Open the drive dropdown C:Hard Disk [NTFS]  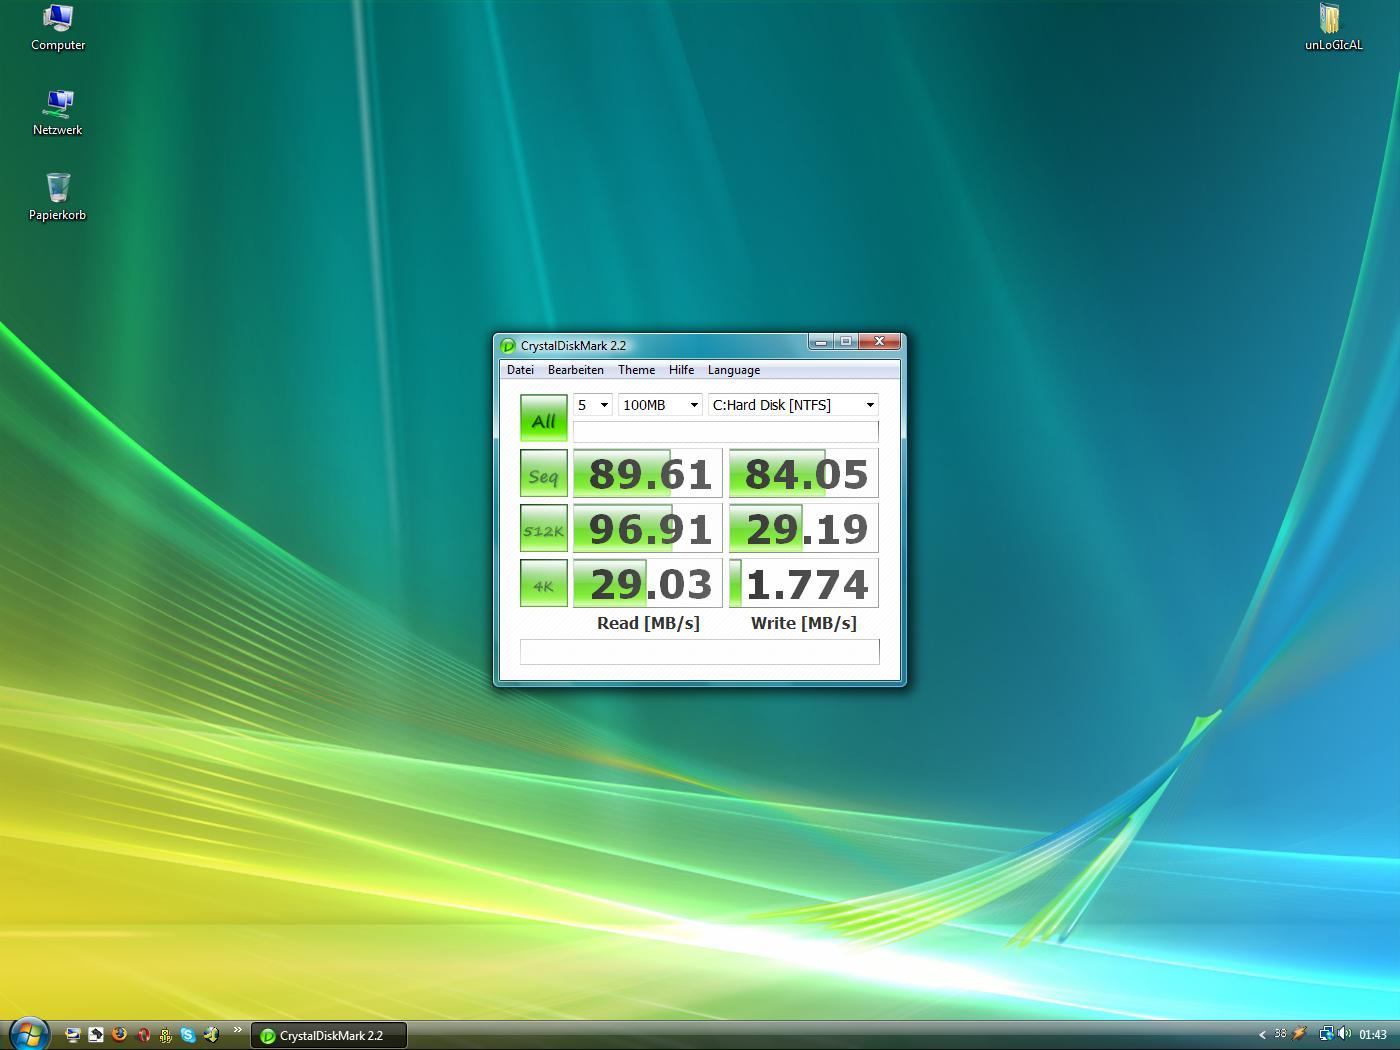[793, 405]
